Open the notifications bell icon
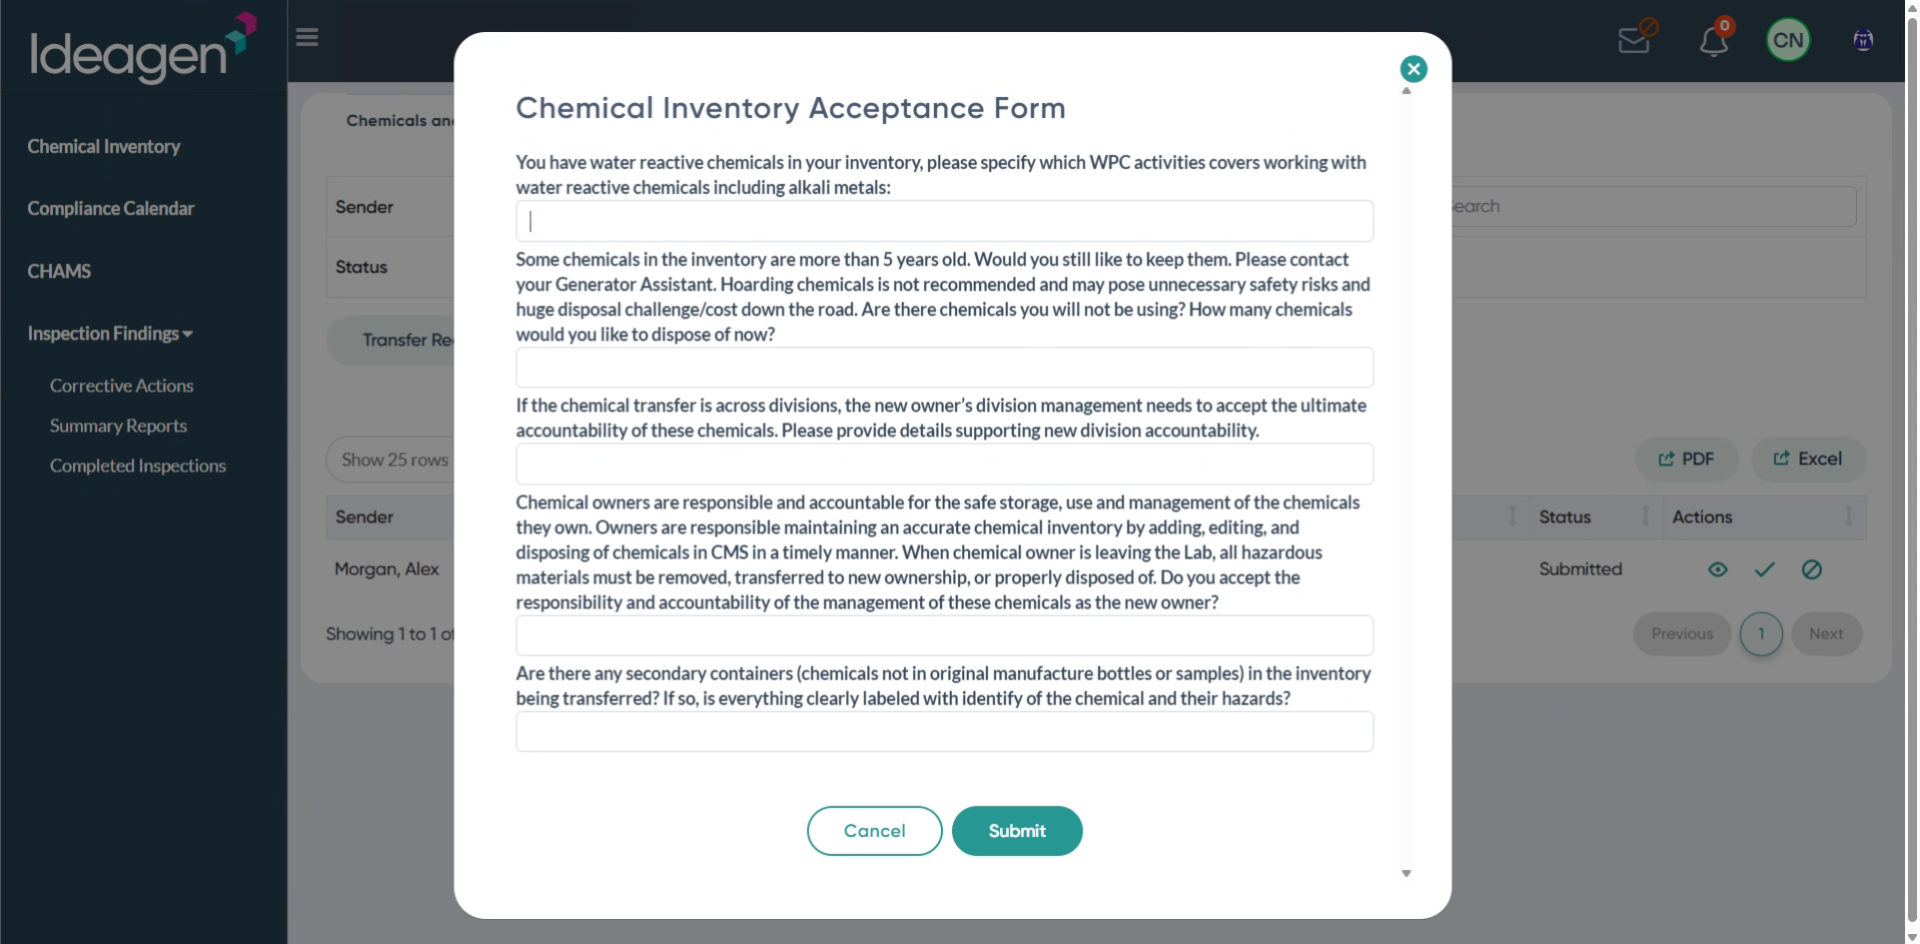Screen dimensions: 1920x944 tap(1714, 40)
